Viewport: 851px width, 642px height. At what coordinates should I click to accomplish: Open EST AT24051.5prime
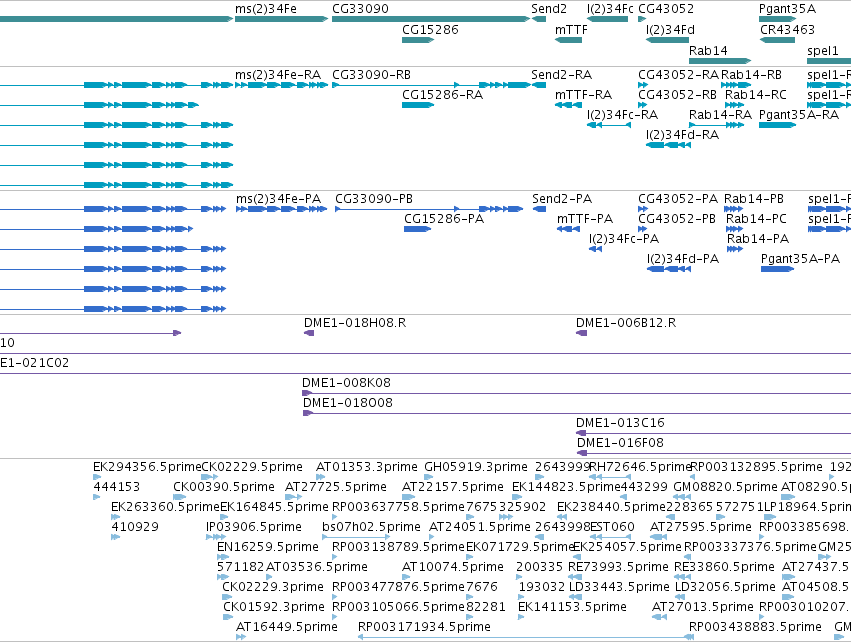click(x=479, y=527)
